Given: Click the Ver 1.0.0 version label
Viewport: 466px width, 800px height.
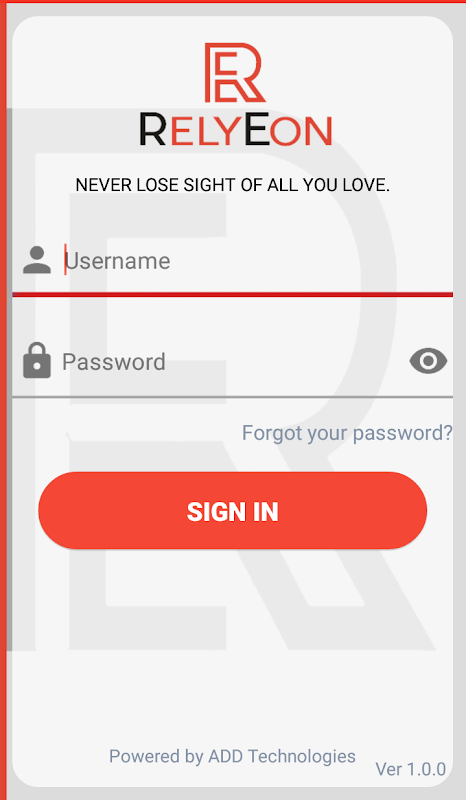Looking at the screenshot, I should (x=411, y=769).
